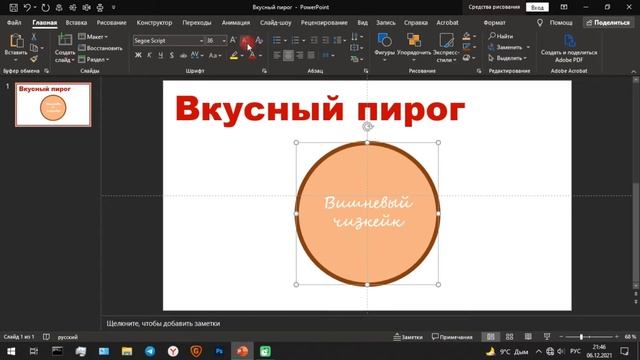Center-align the text

(x=288, y=55)
